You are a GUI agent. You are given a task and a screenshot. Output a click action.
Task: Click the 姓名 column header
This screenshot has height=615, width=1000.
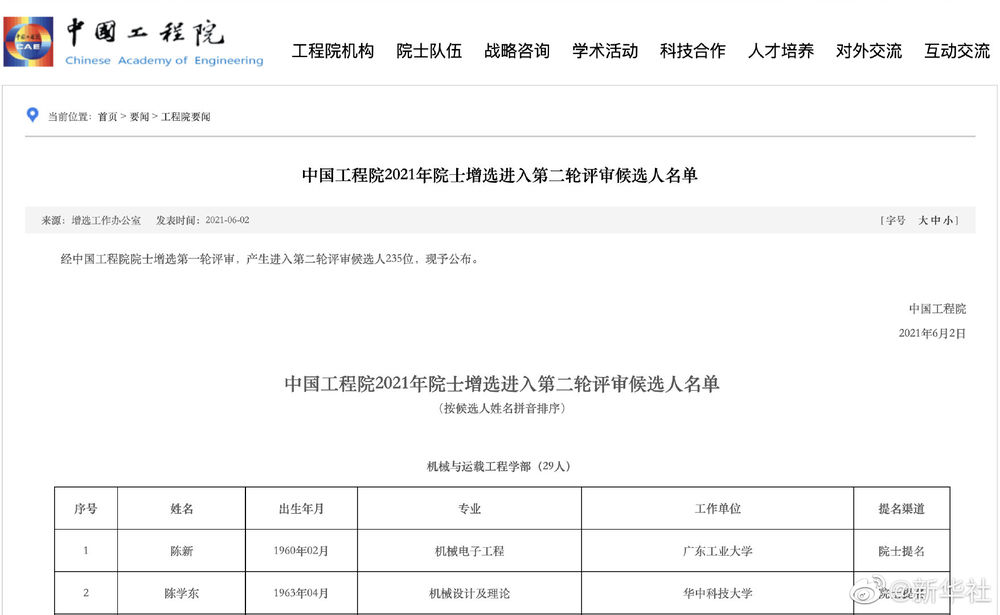pyautogui.click(x=182, y=509)
